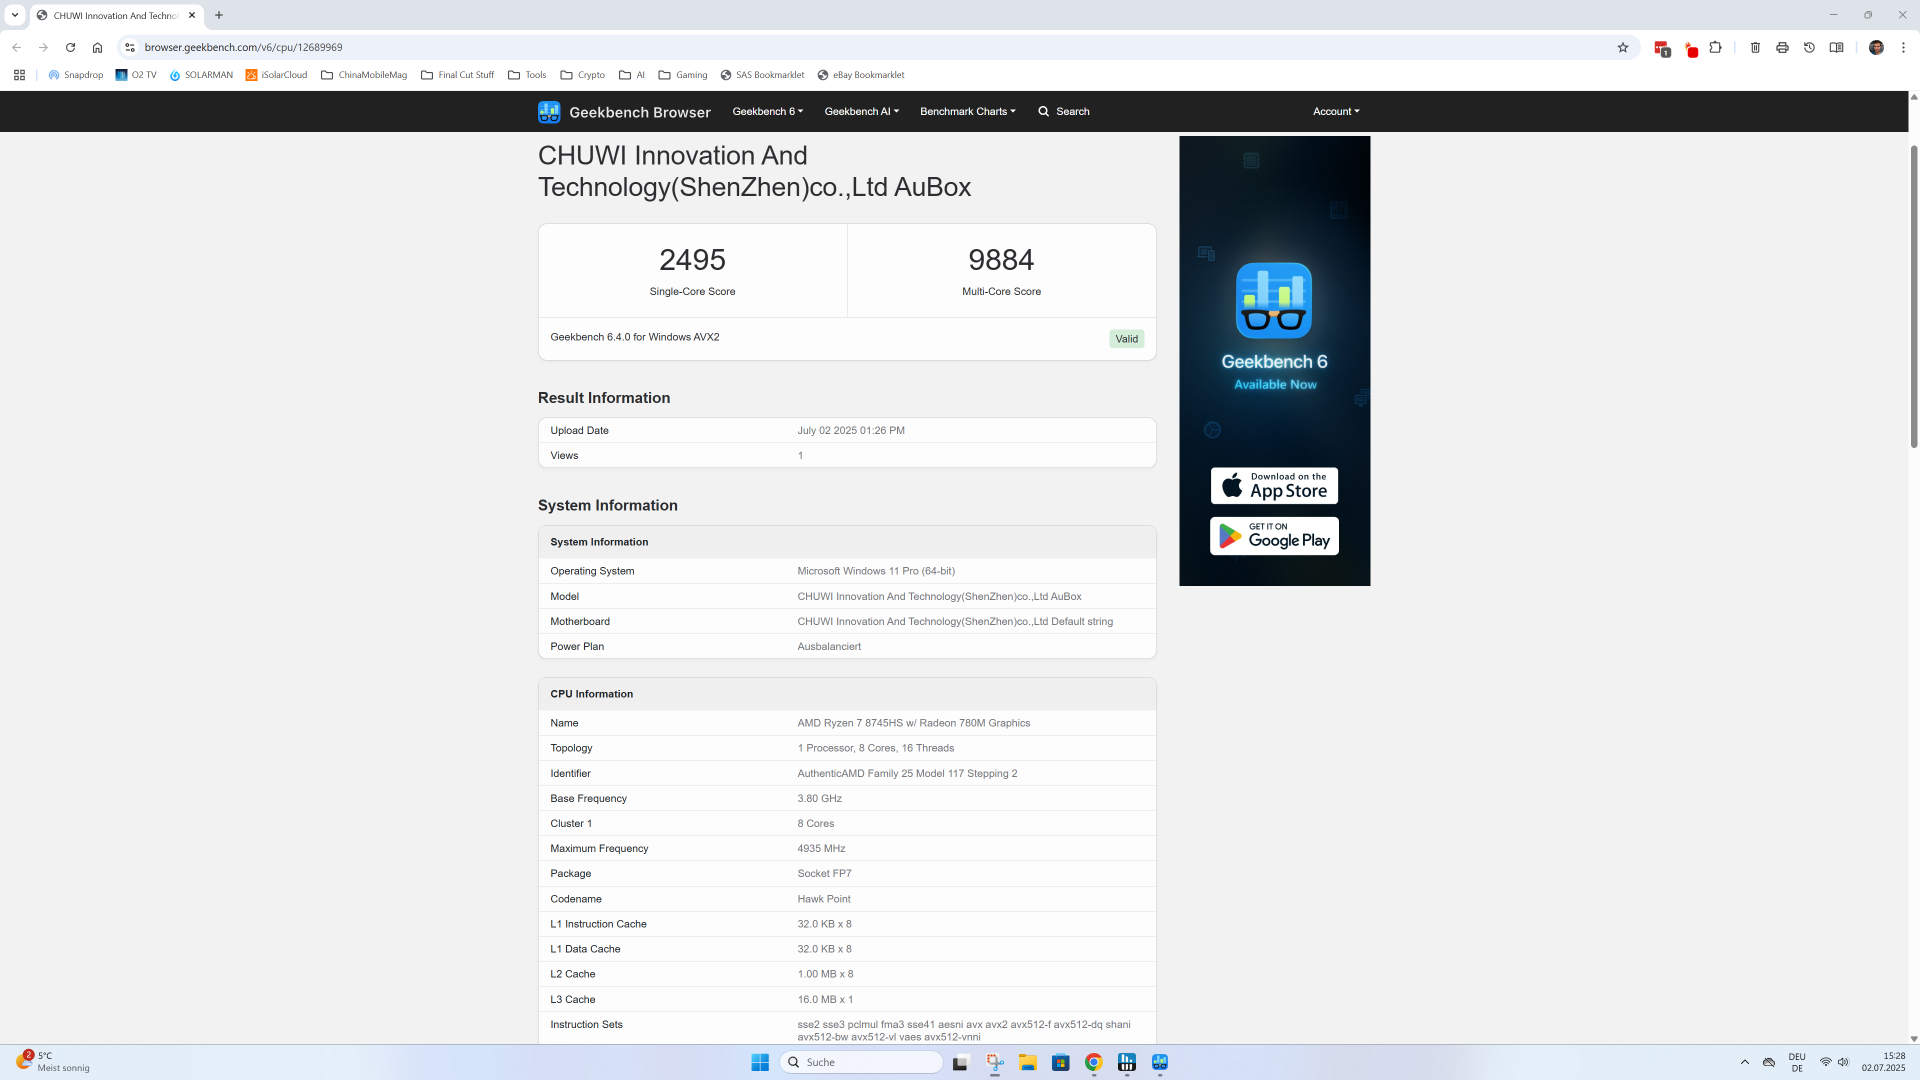Click the Get it on Google Play badge
The width and height of the screenshot is (1920, 1080).
(1274, 536)
